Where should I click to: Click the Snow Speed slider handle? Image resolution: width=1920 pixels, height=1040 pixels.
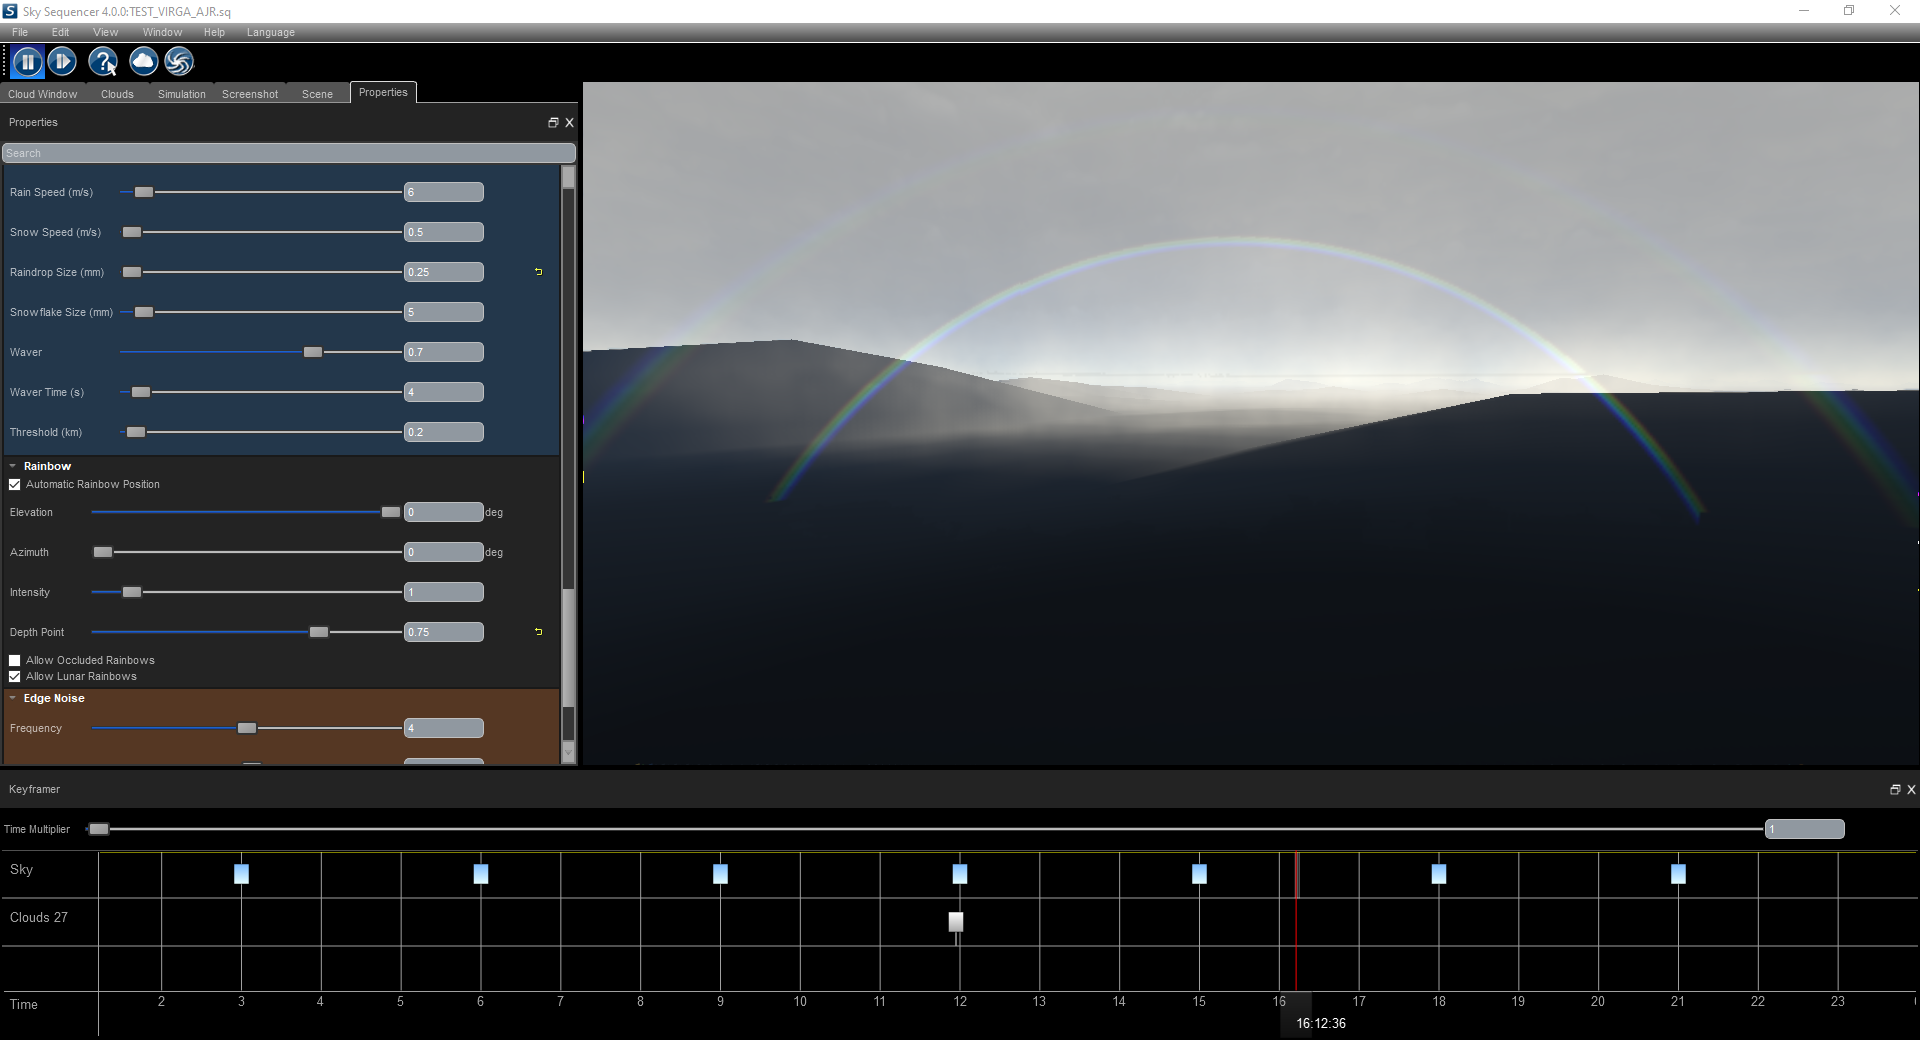(x=132, y=232)
